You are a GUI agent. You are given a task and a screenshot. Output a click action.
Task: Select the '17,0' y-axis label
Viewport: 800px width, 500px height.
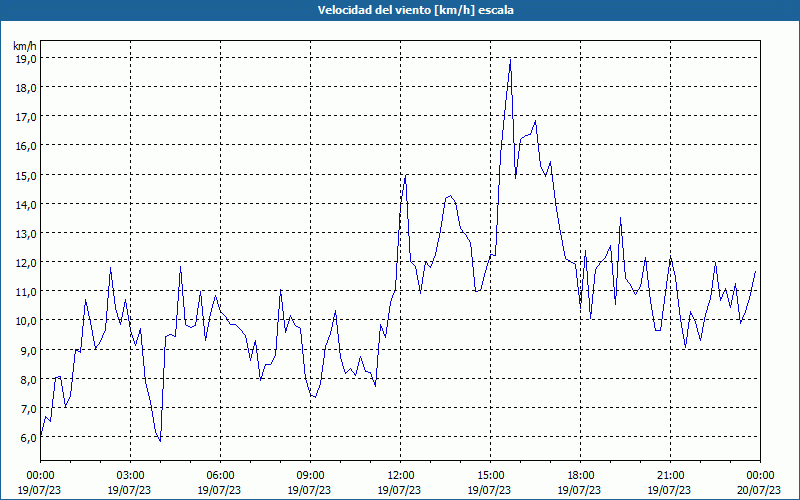(x=26, y=117)
